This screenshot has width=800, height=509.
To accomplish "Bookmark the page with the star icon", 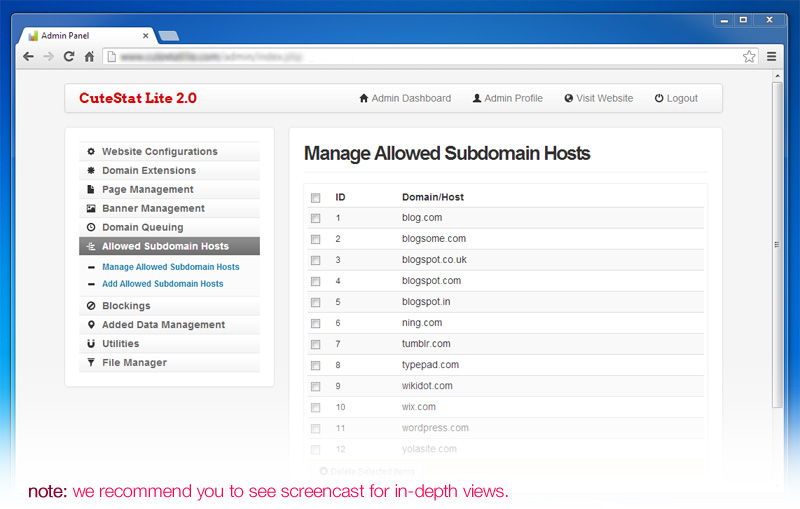I will pos(748,57).
